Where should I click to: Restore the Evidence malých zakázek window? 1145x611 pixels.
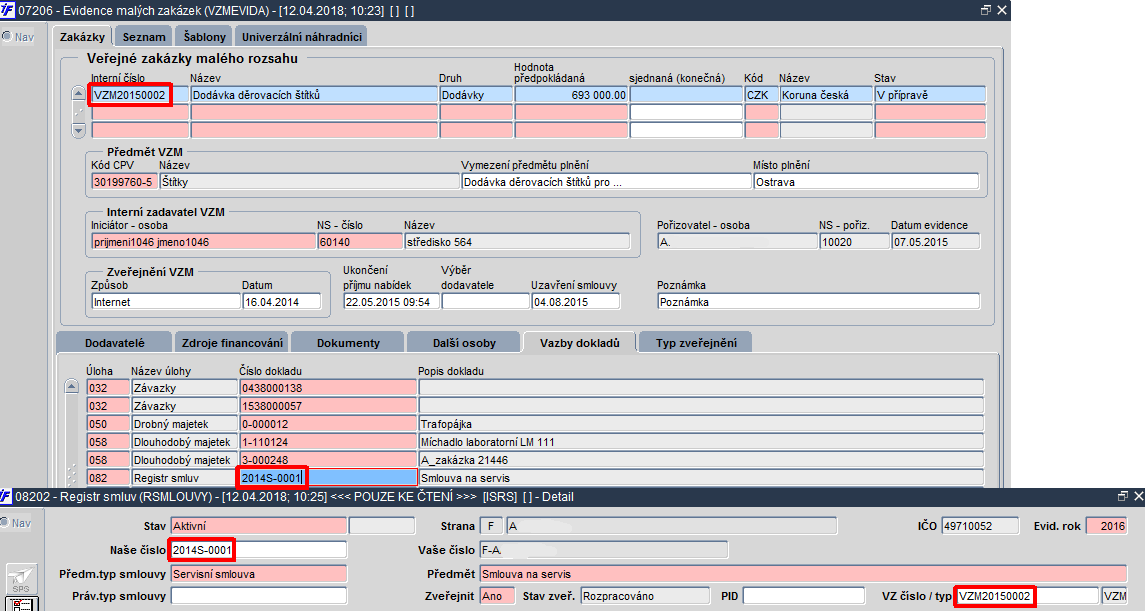pyautogui.click(x=986, y=10)
